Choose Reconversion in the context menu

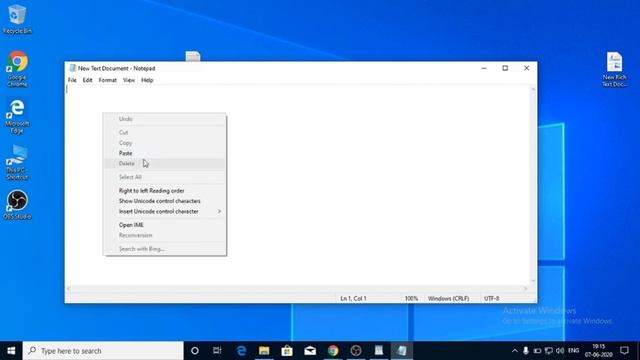[x=164, y=235]
